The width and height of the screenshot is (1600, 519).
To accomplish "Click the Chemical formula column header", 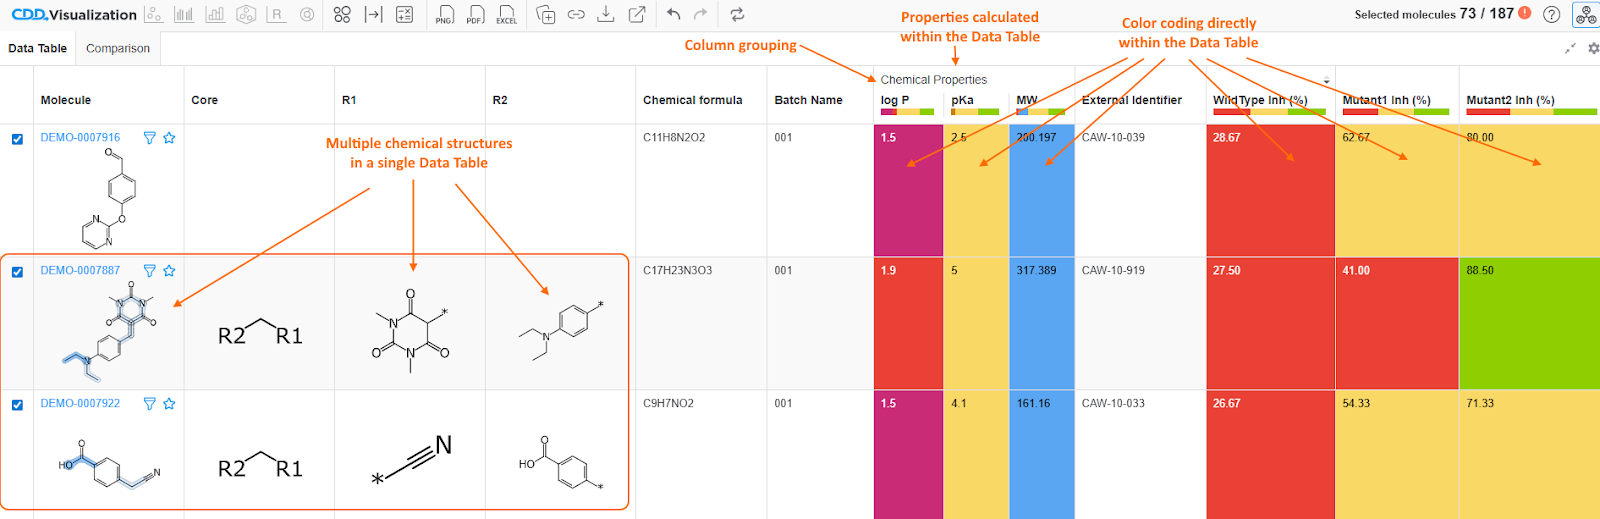I will 692,100.
